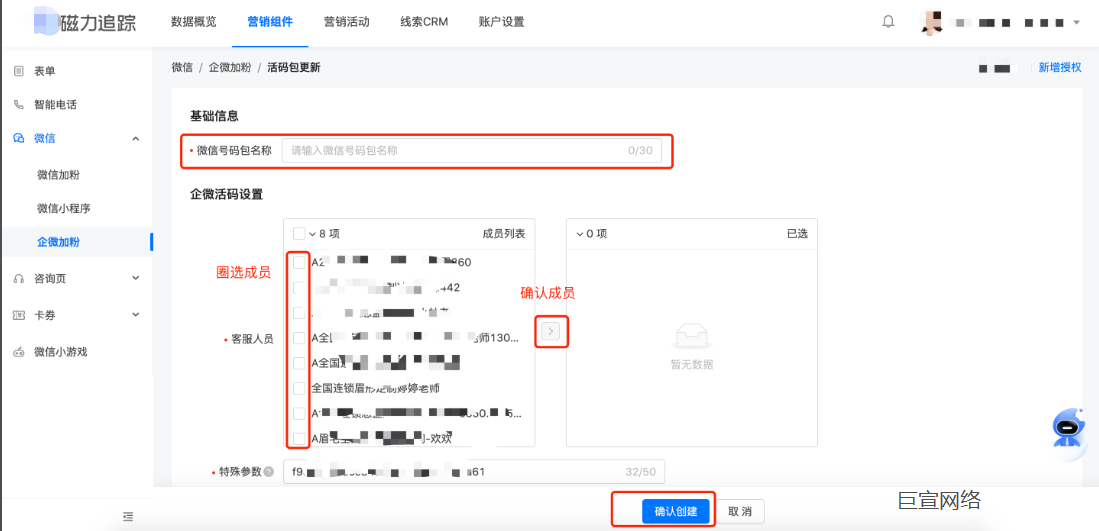
Task: Click the 微信 chat icon in sidebar
Action: pos(19,138)
